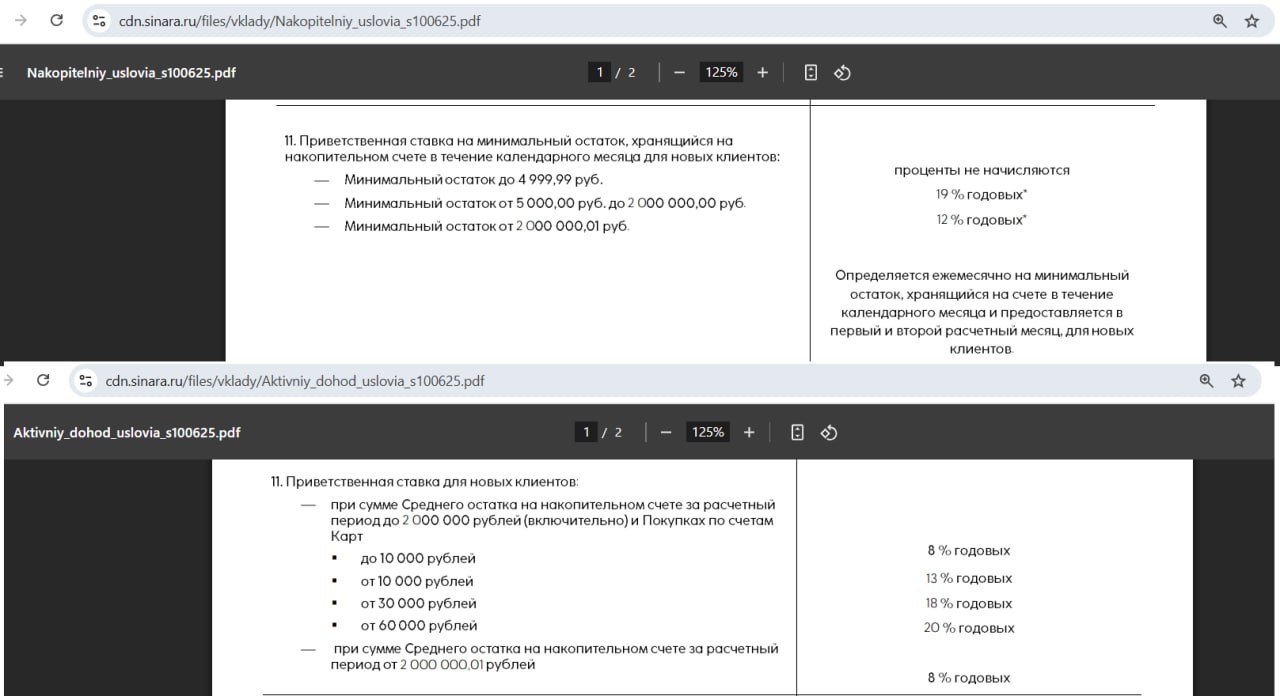Bookmark the Nakopitelniy PDF with the star
This screenshot has height=696, width=1280.
1252,20
